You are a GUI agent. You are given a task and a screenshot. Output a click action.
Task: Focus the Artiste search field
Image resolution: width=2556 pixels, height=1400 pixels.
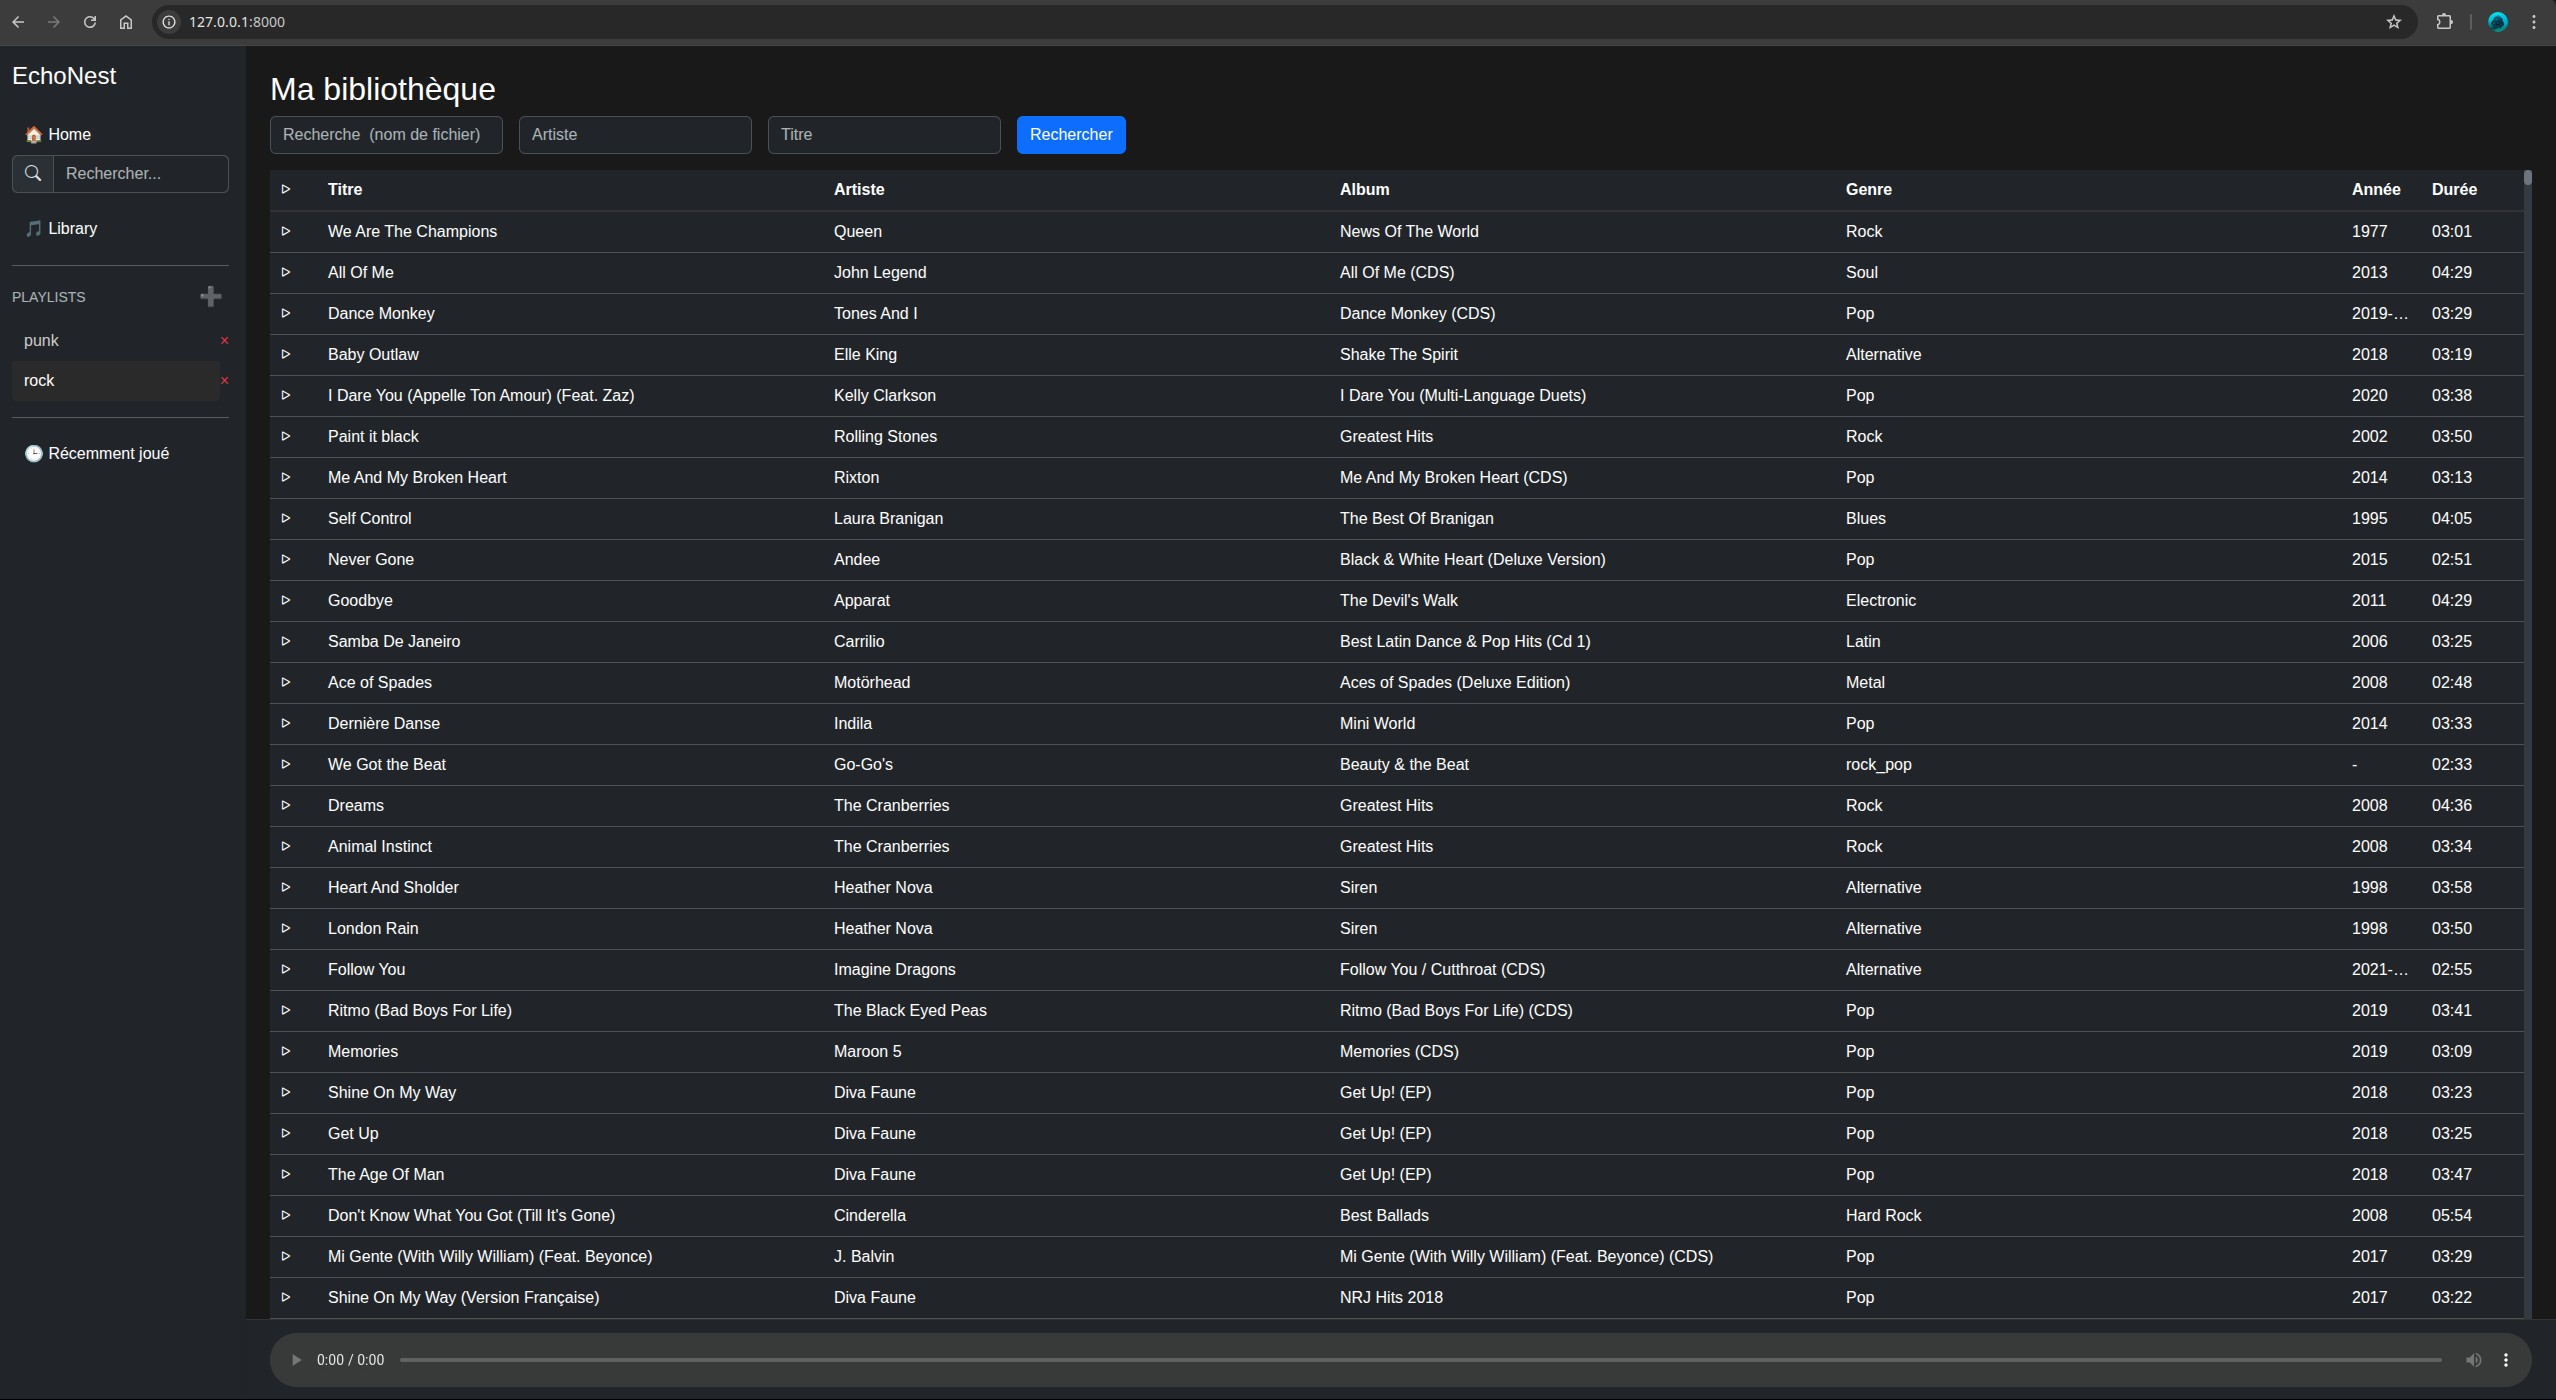635,135
